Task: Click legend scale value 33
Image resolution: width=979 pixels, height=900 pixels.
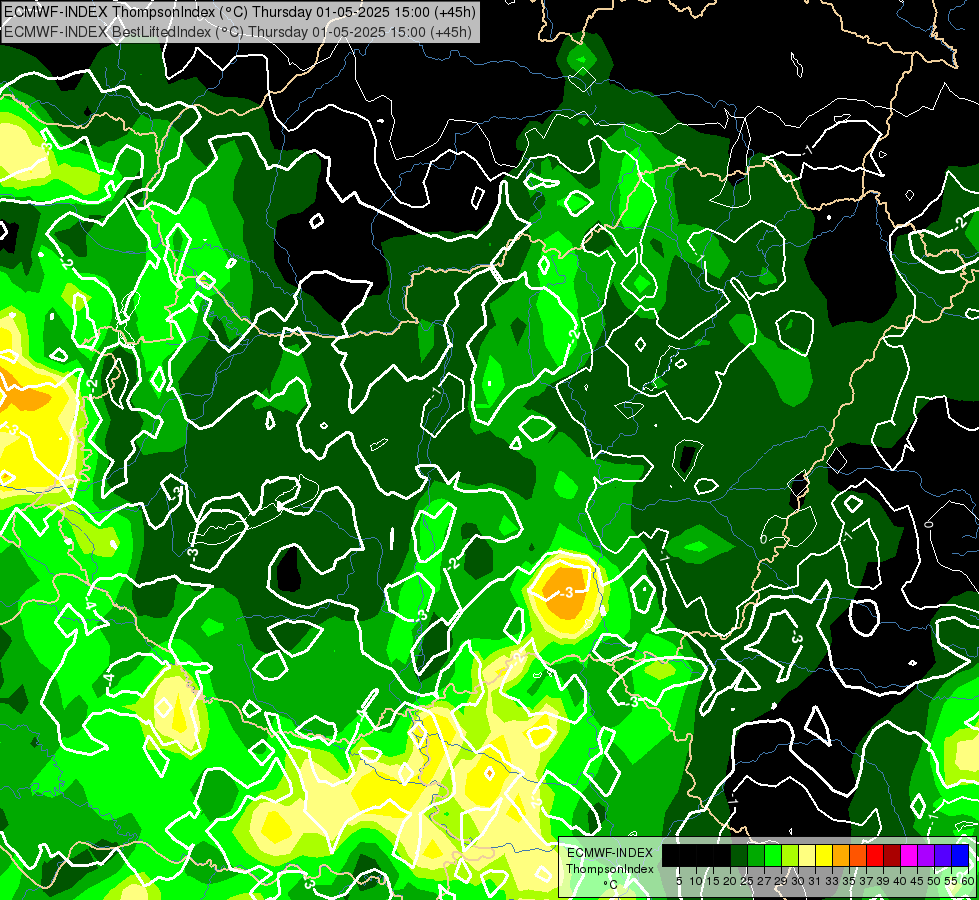Action: click(x=832, y=881)
